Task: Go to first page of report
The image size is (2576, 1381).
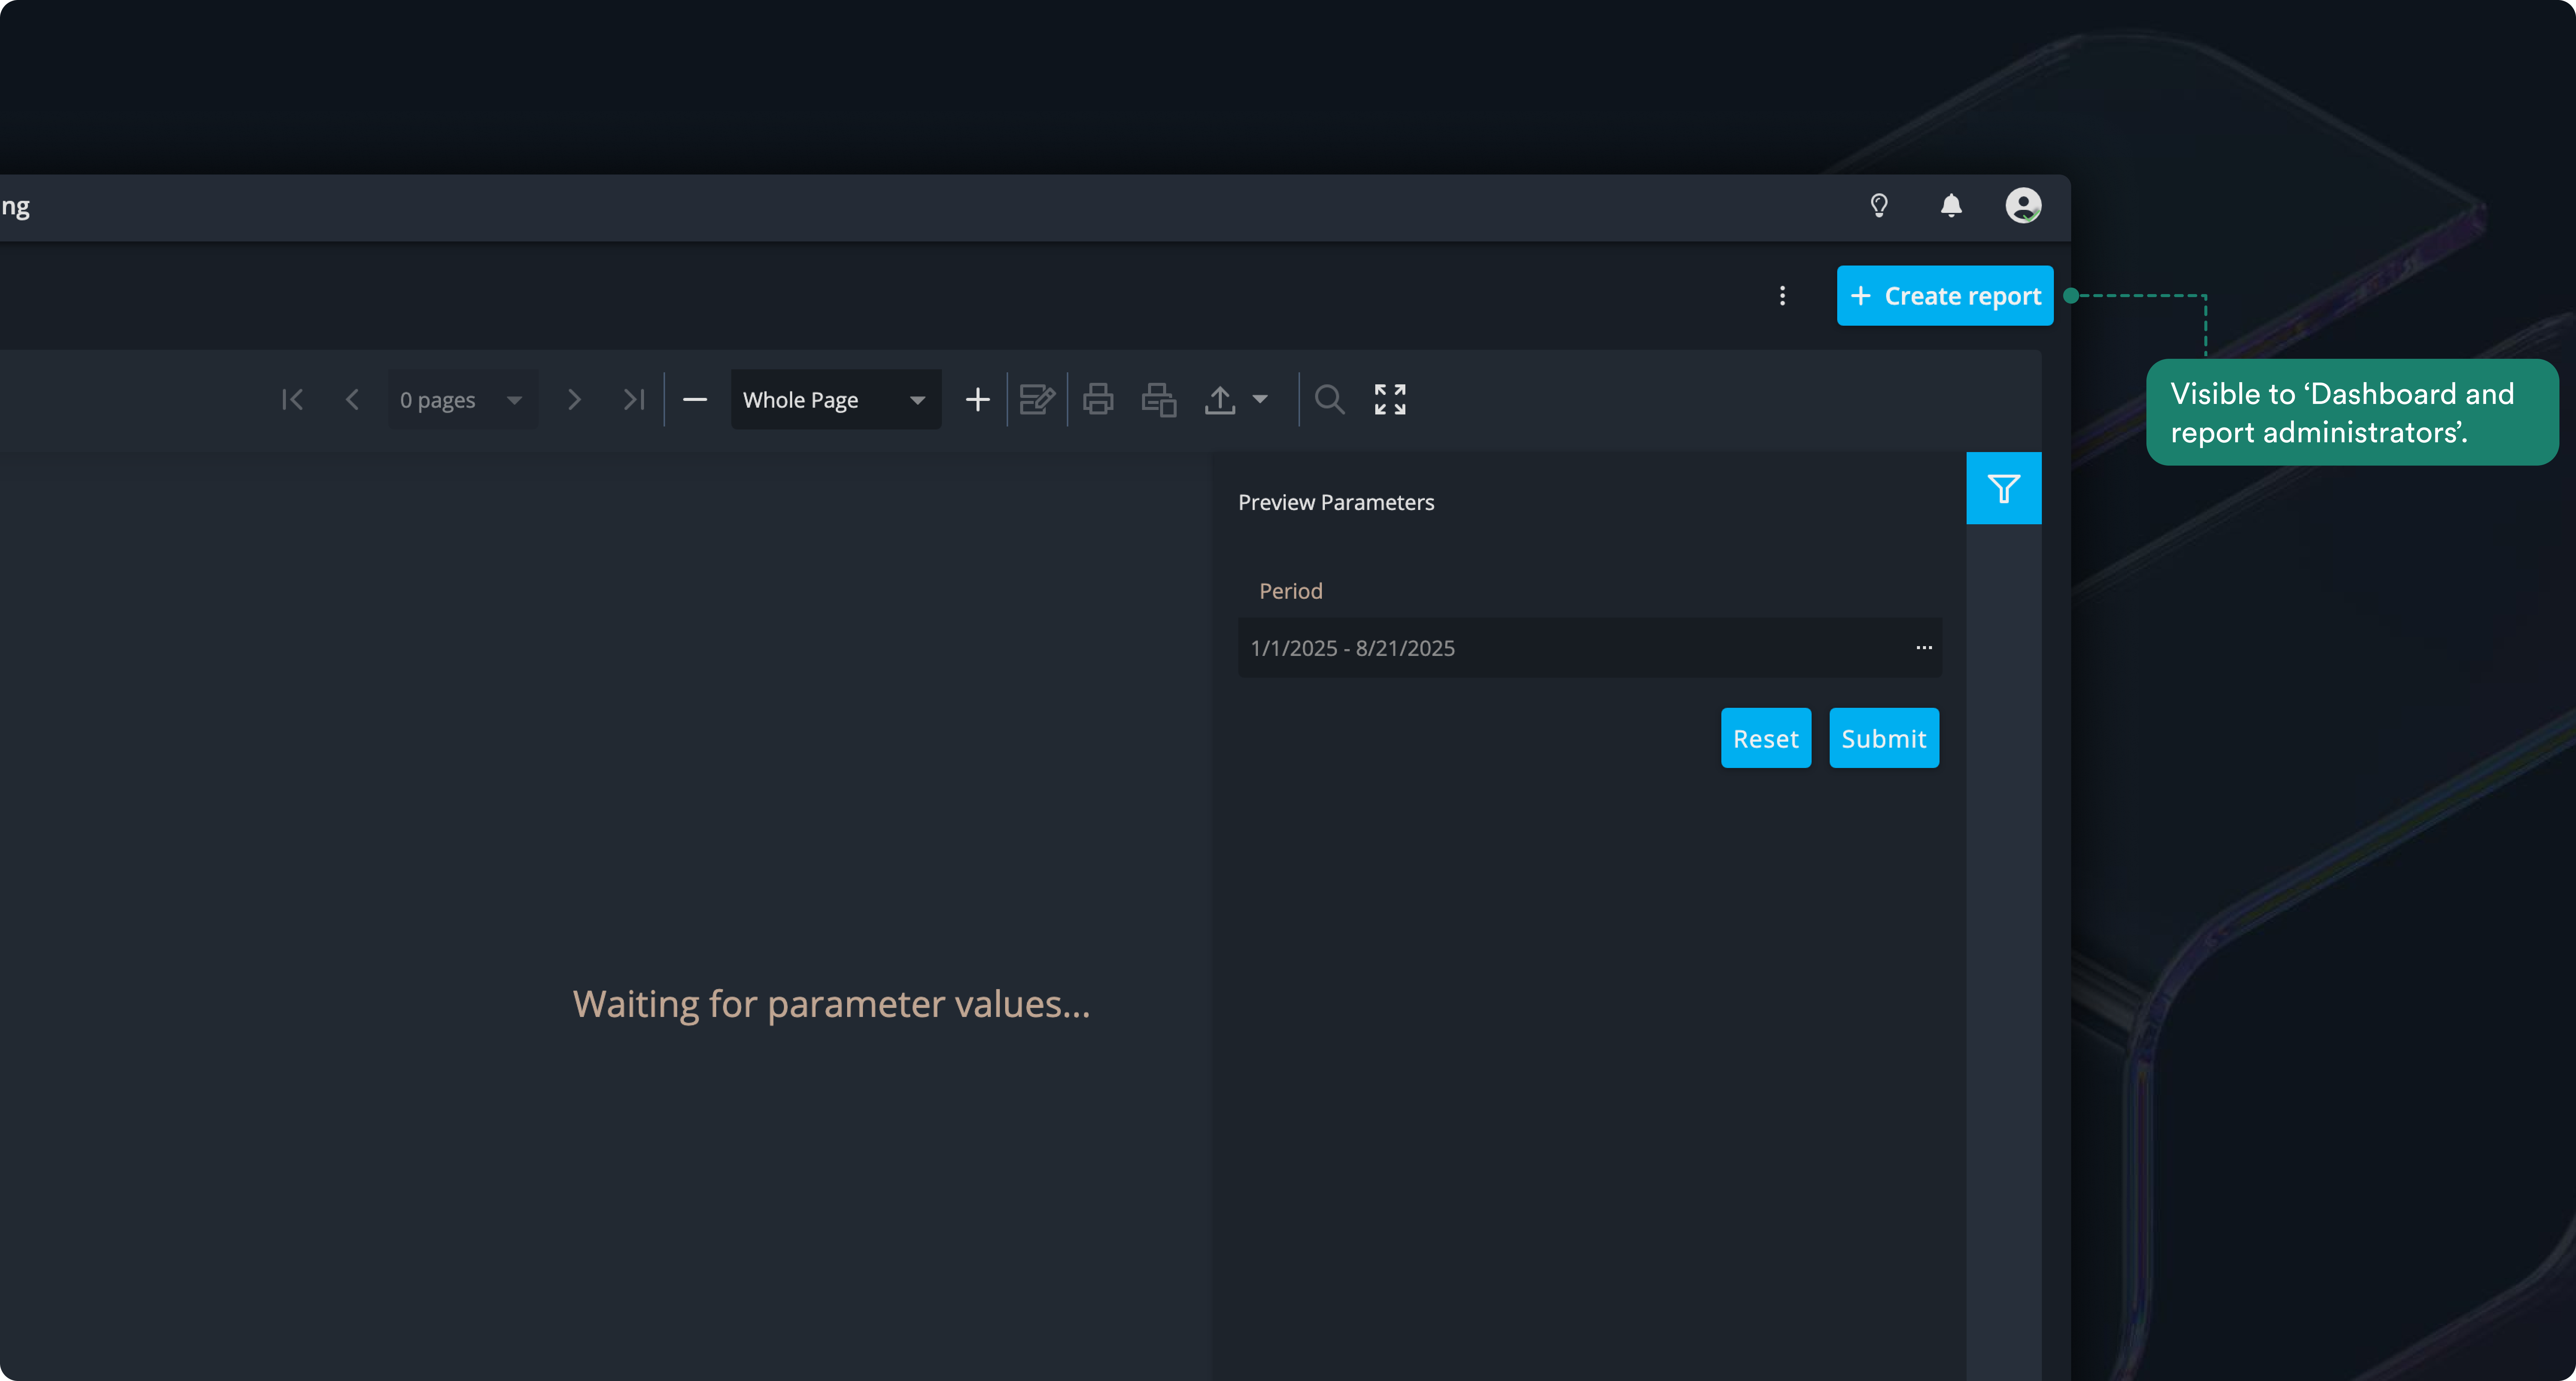Action: [x=292, y=400]
